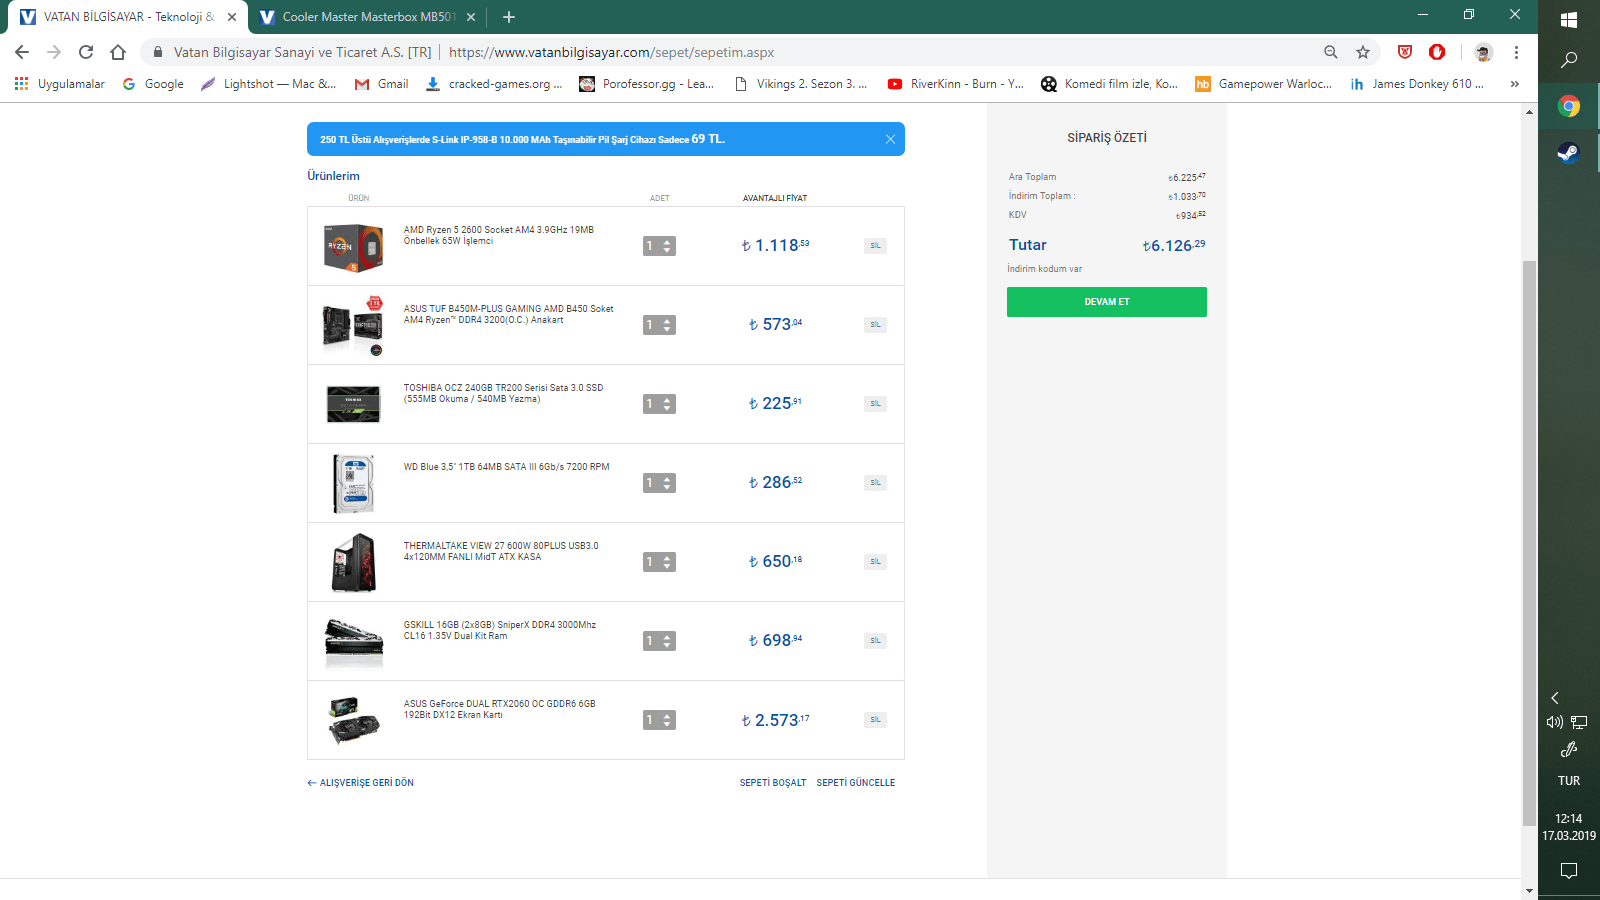Open the Windows Start menu

(1569, 20)
